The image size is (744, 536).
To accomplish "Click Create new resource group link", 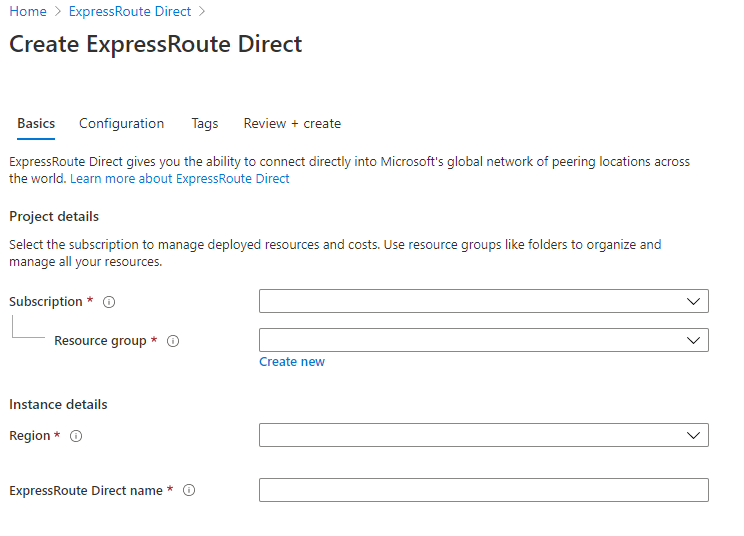I will tap(292, 362).
